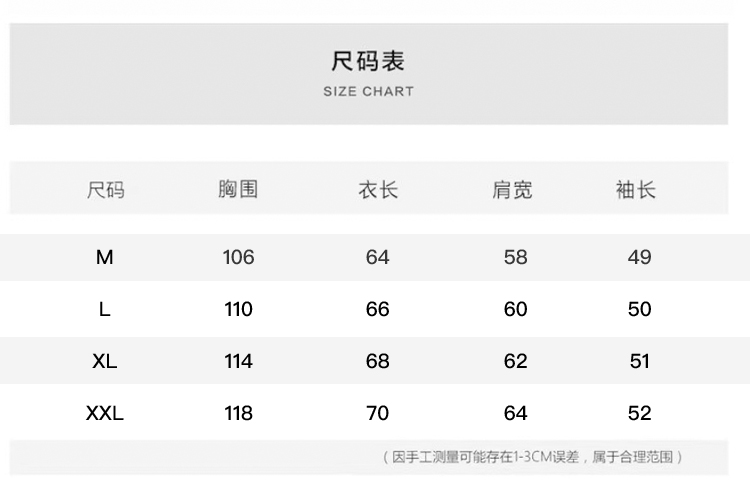Click the measurement error footnote text

(x=534, y=457)
